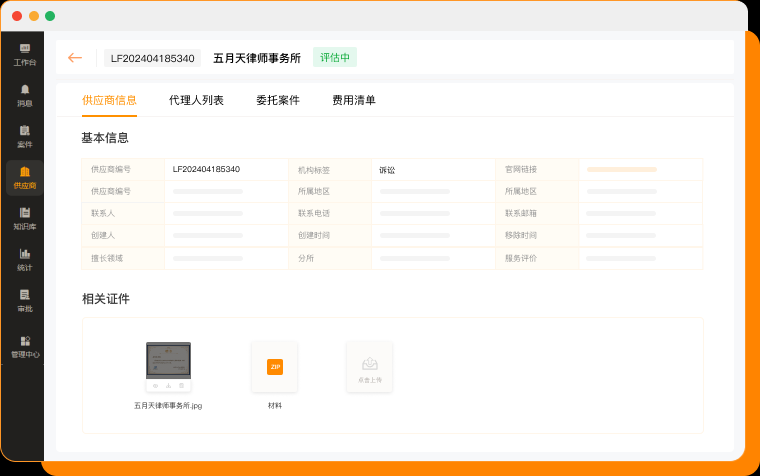760x476 pixels.
Task: Open 知识库 knowledge base in sidebar
Action: tap(24, 218)
